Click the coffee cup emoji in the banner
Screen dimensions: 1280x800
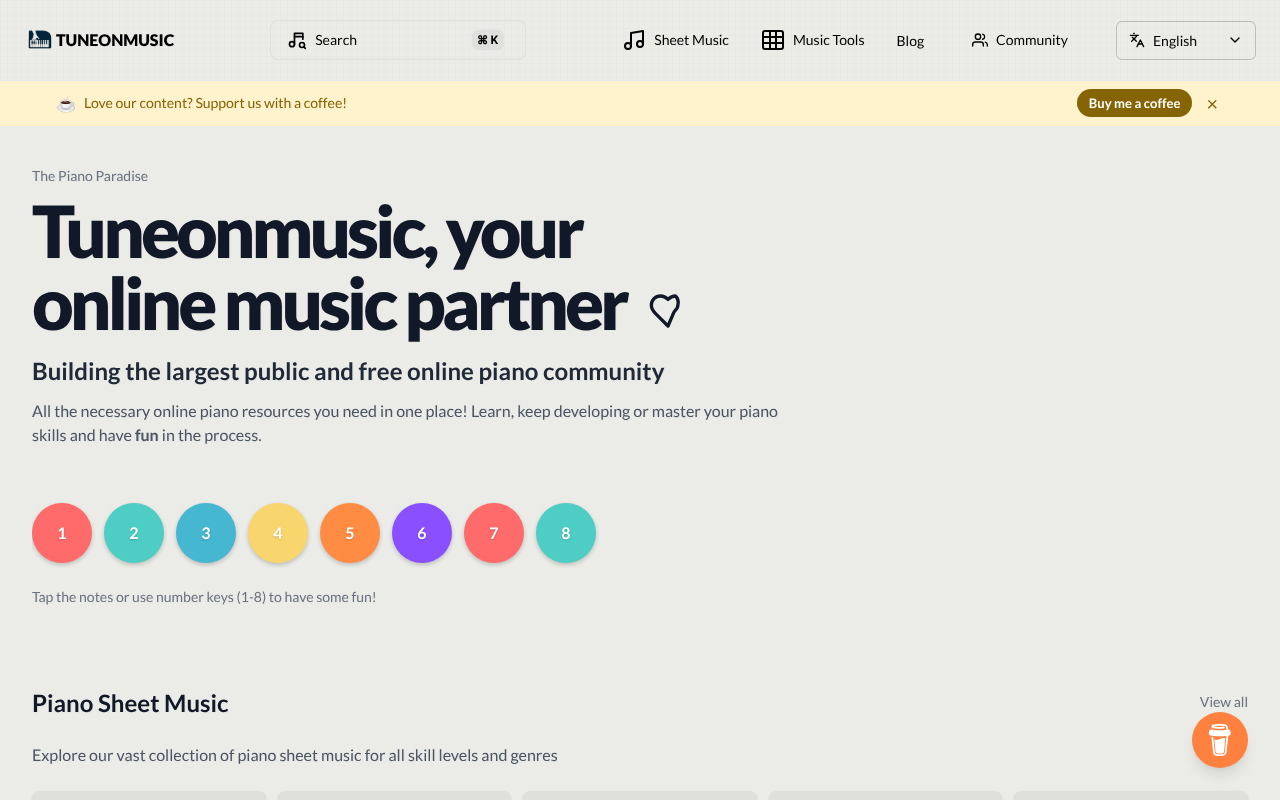[65, 103]
